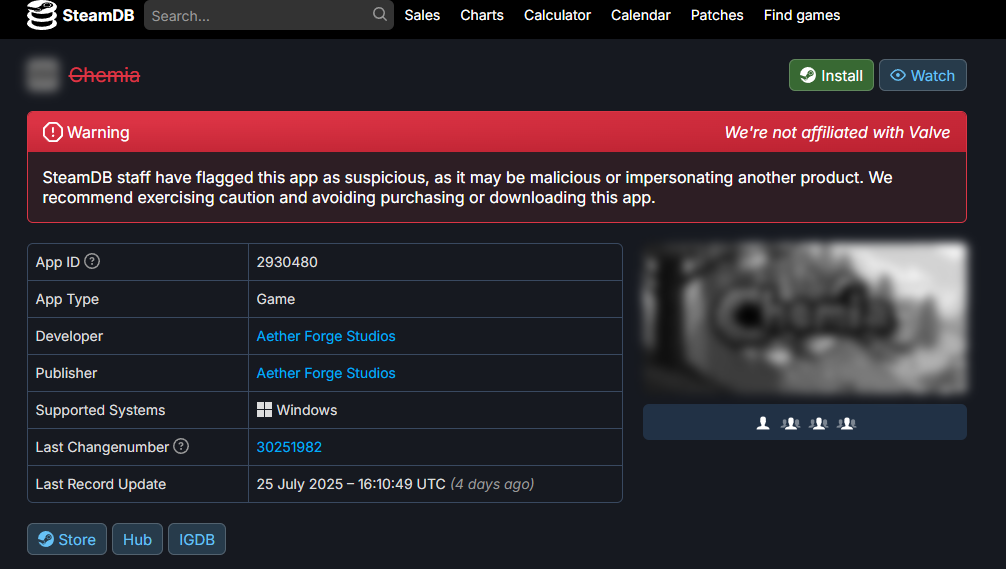Select the App ID value 2930480

tap(287, 262)
